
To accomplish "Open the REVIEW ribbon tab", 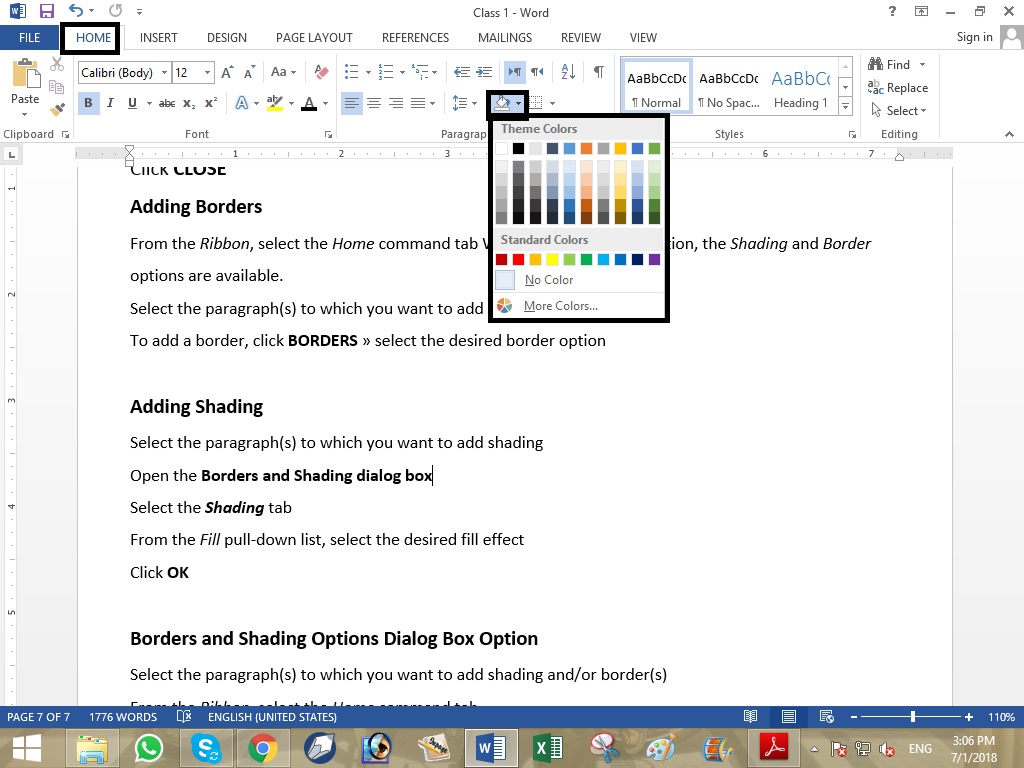I will [x=580, y=37].
